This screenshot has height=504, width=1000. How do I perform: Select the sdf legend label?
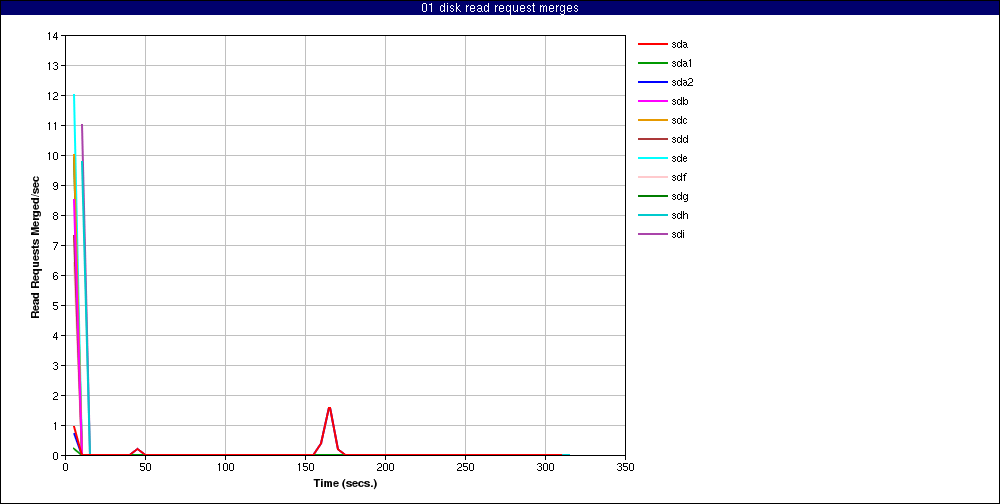point(679,177)
